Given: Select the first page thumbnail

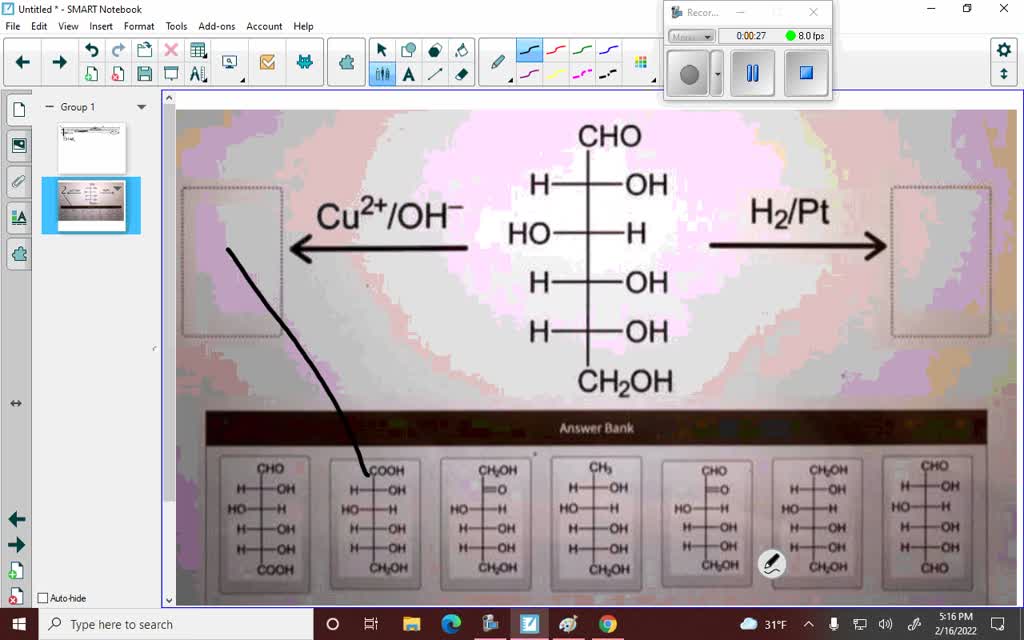Looking at the screenshot, I should [91, 148].
